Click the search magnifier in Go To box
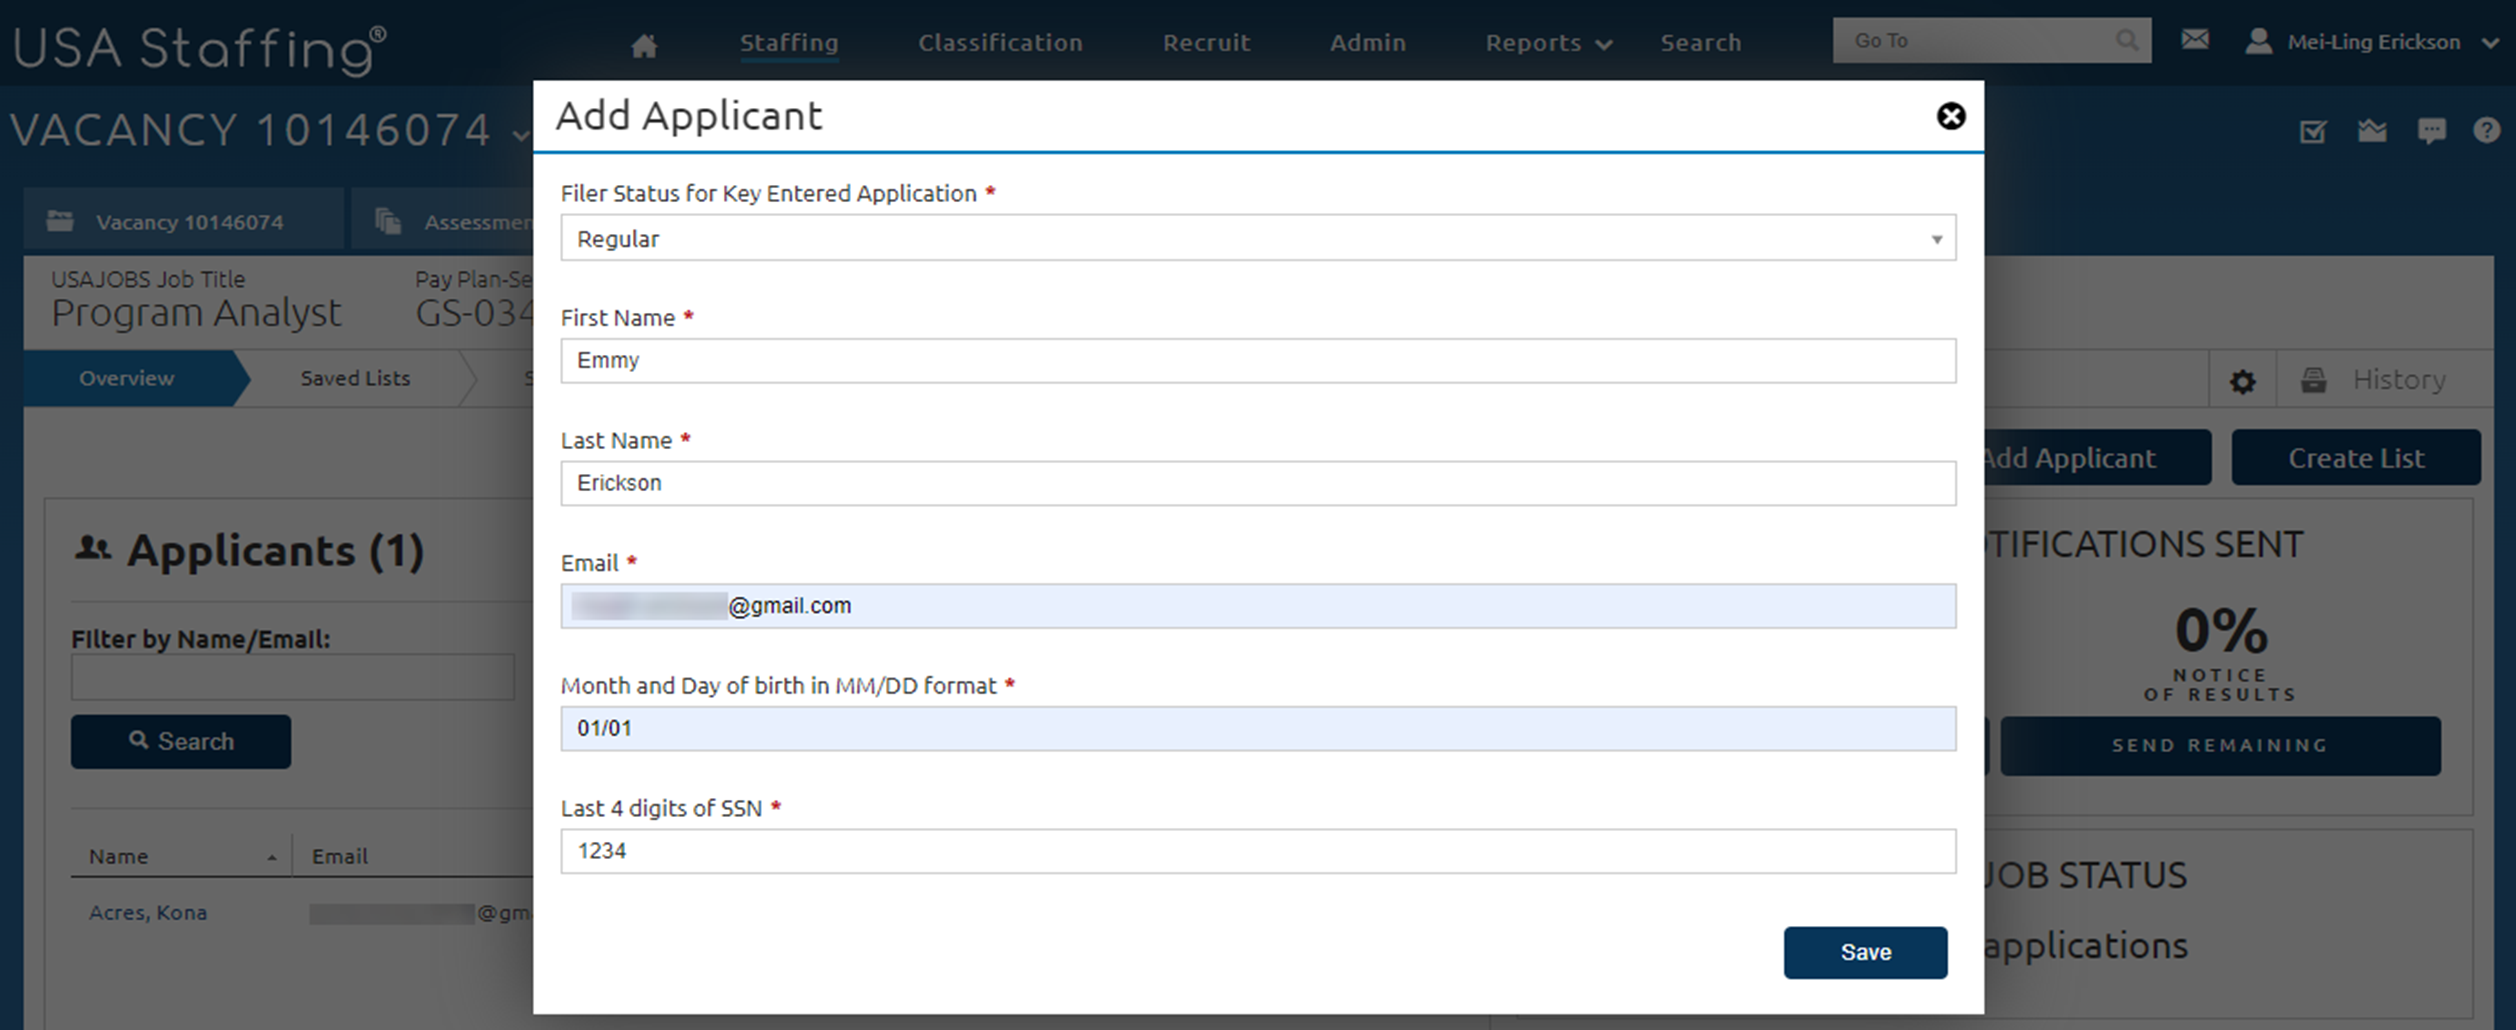The image size is (2516, 1030). (2126, 40)
